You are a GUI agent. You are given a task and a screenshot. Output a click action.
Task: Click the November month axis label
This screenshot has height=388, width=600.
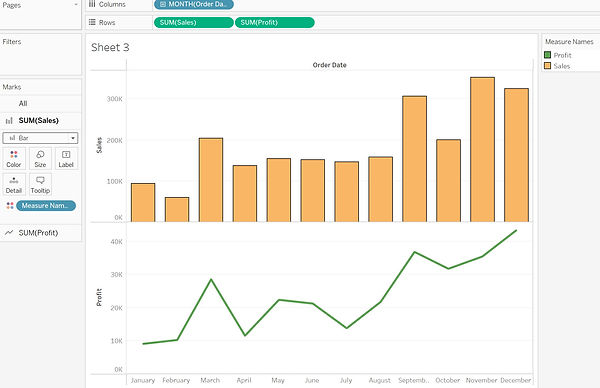(x=481, y=380)
